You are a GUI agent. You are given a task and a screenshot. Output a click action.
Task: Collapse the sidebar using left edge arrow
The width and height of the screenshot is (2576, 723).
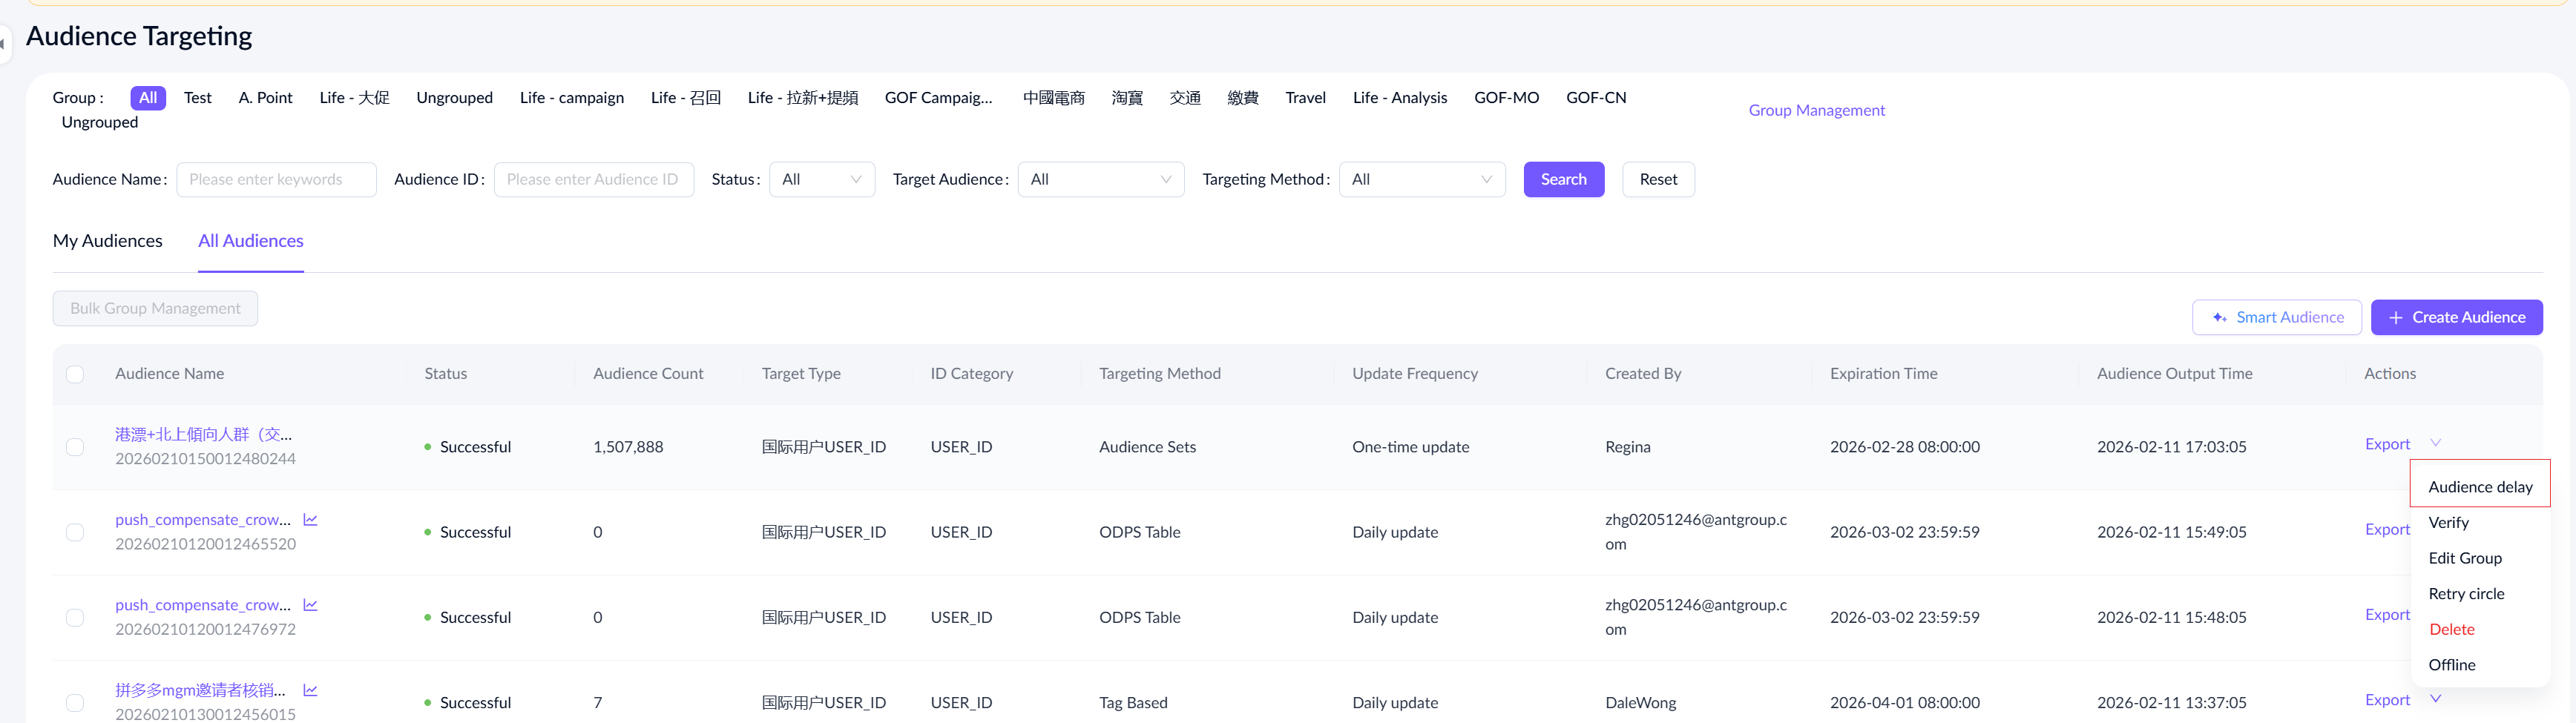[3, 44]
